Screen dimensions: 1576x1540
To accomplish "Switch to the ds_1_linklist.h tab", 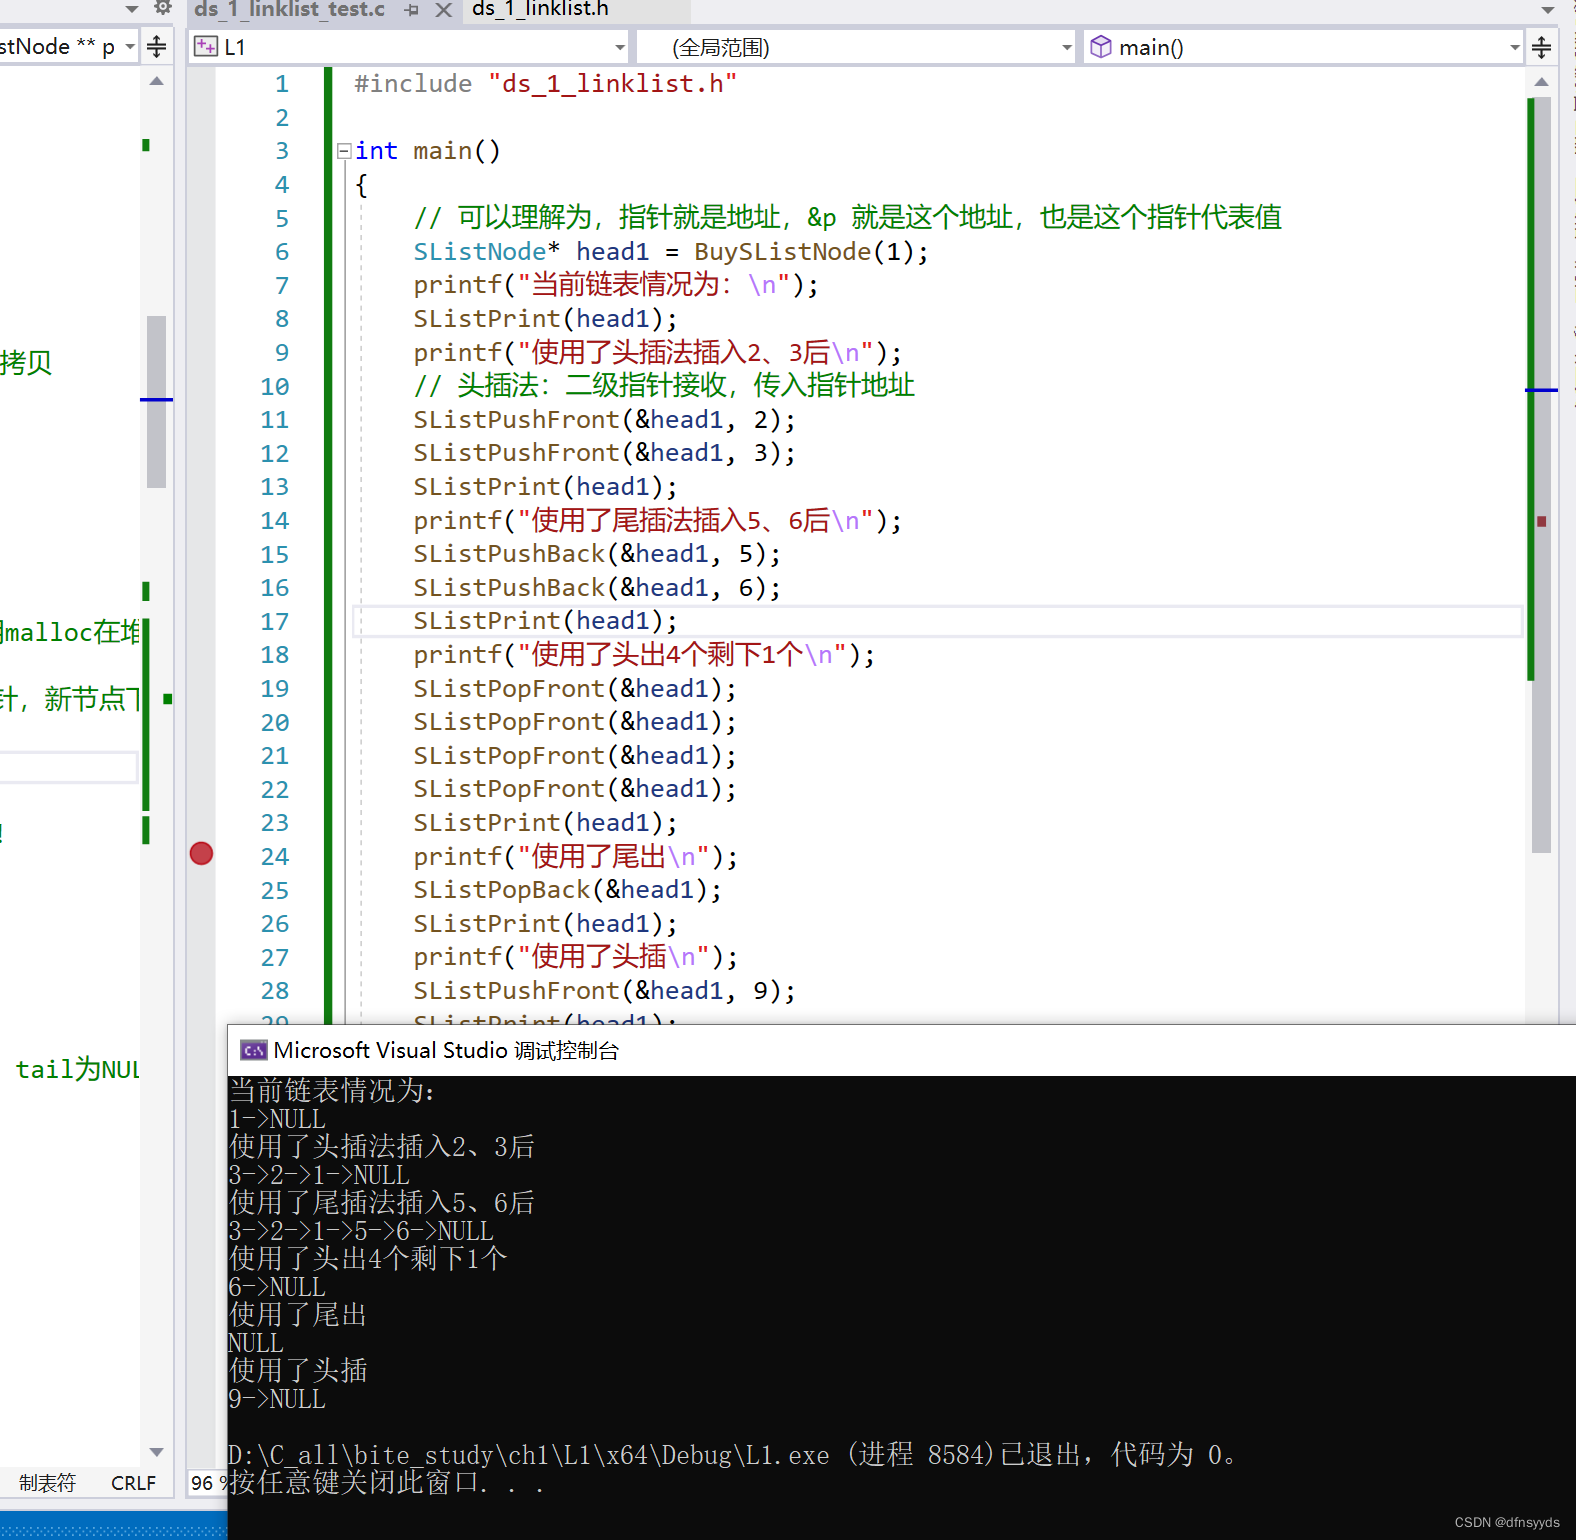I will coord(540,9).
